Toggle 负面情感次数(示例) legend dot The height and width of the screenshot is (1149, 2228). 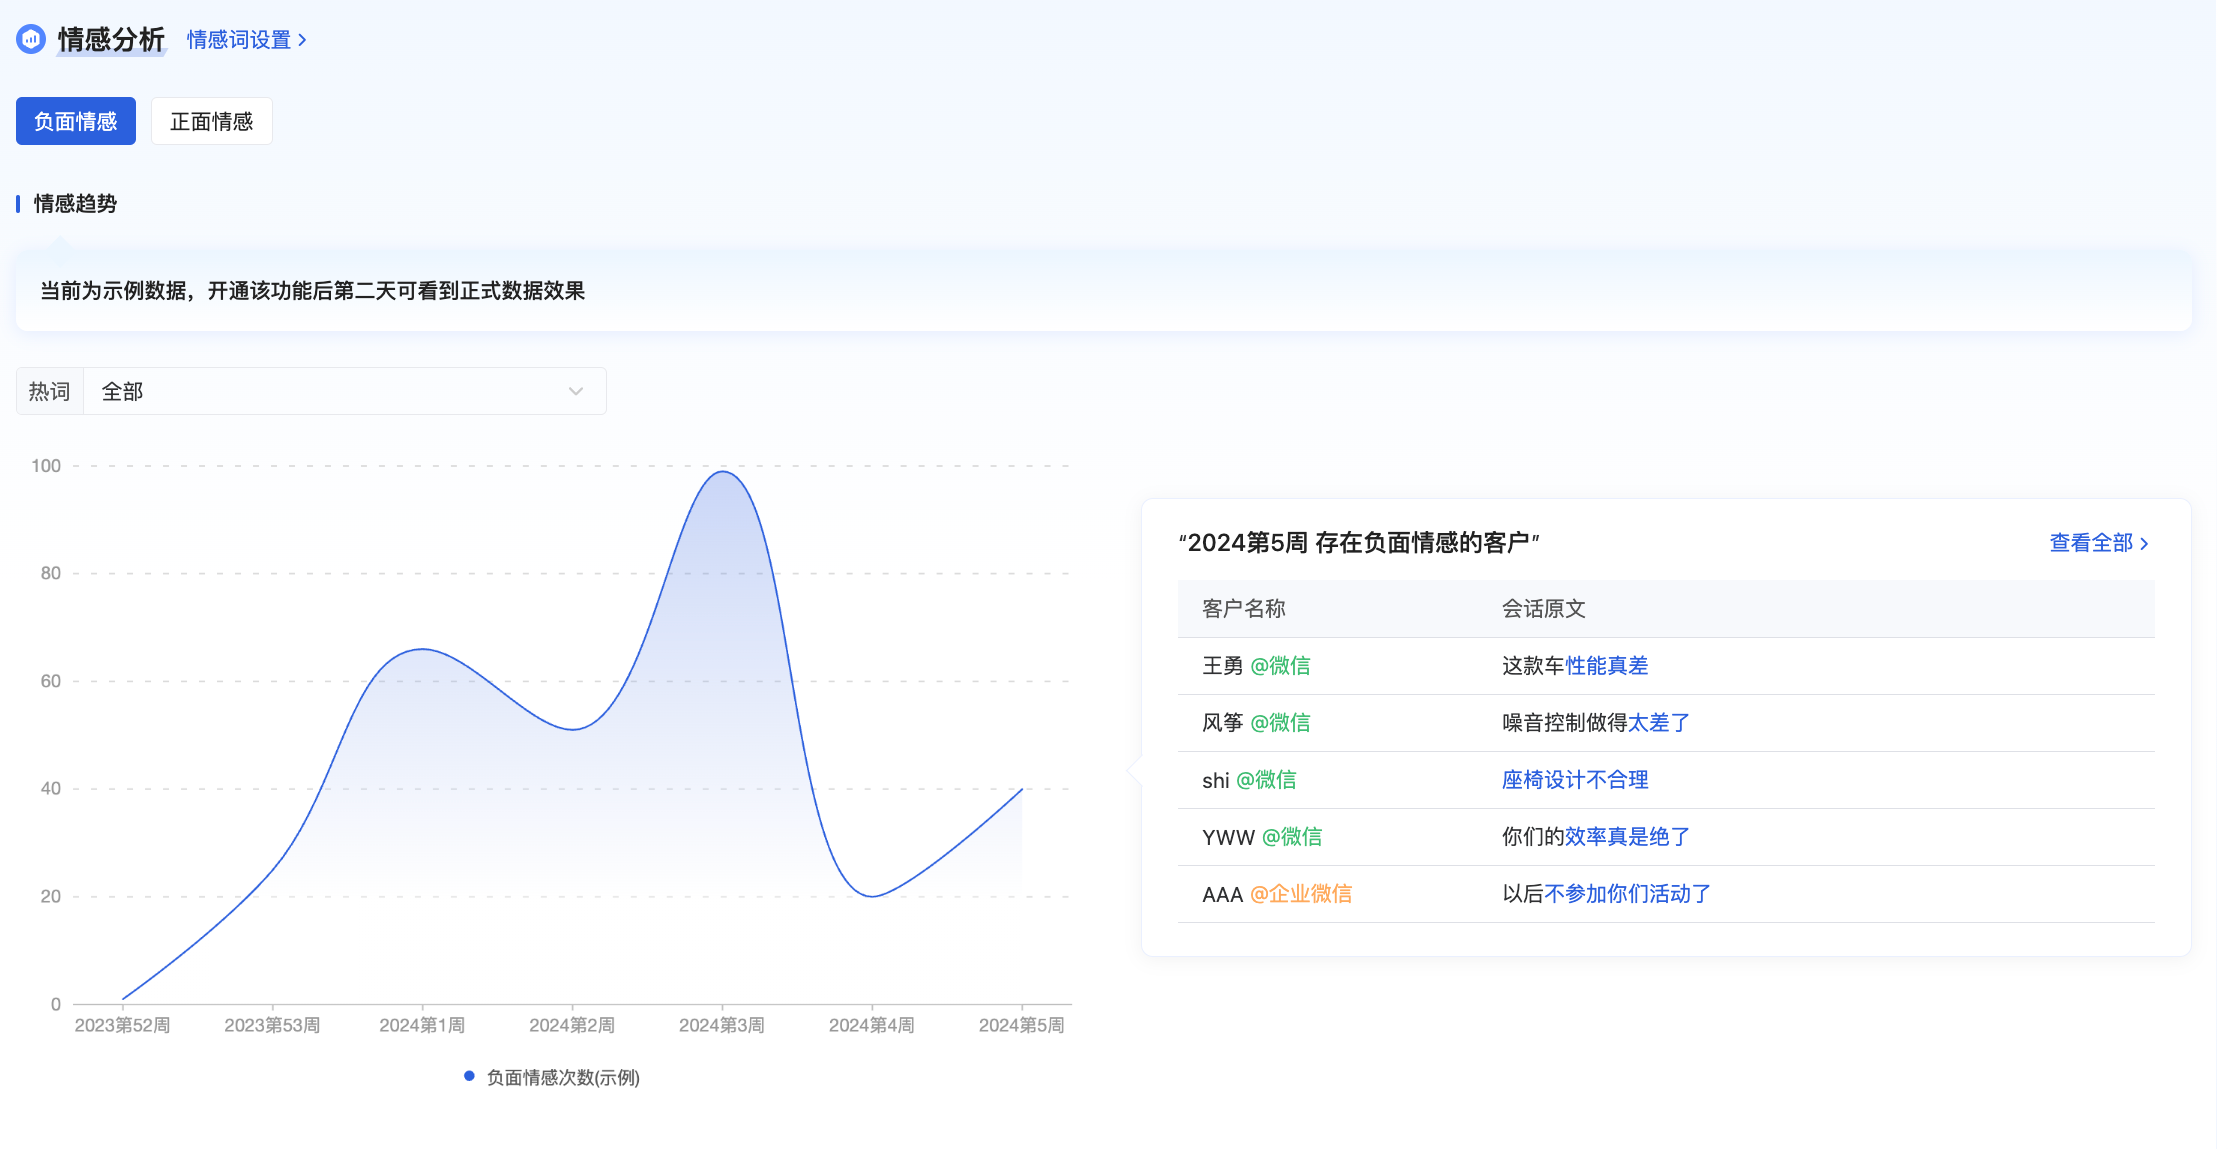[x=469, y=1076]
